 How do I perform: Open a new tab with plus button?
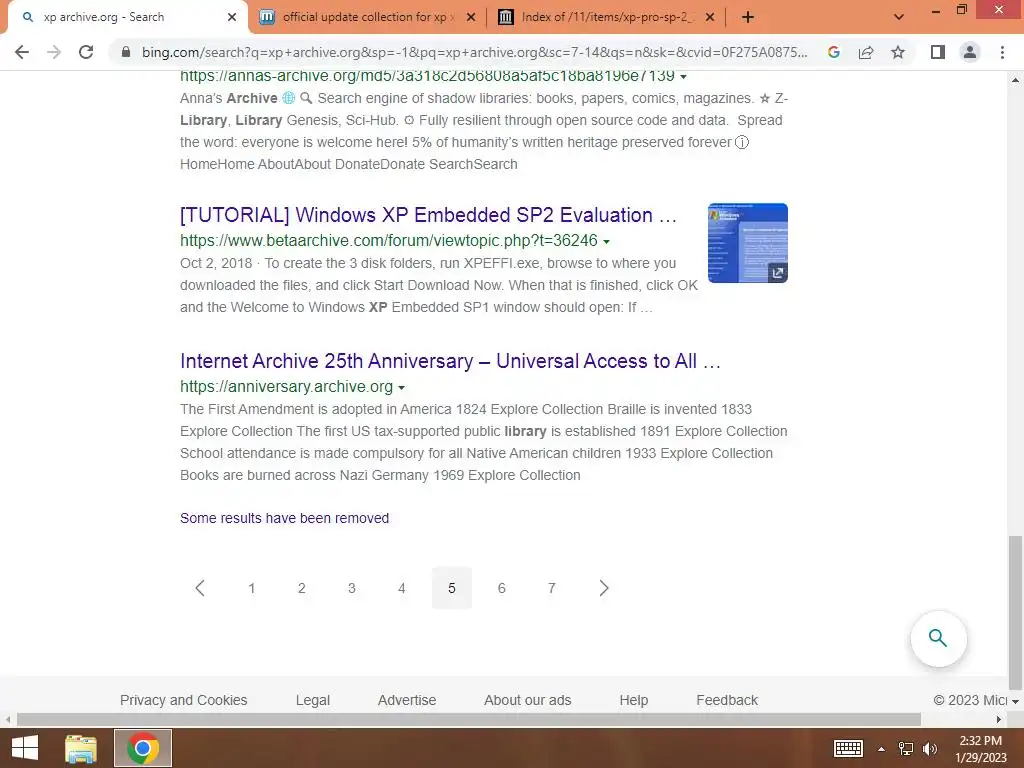(748, 17)
